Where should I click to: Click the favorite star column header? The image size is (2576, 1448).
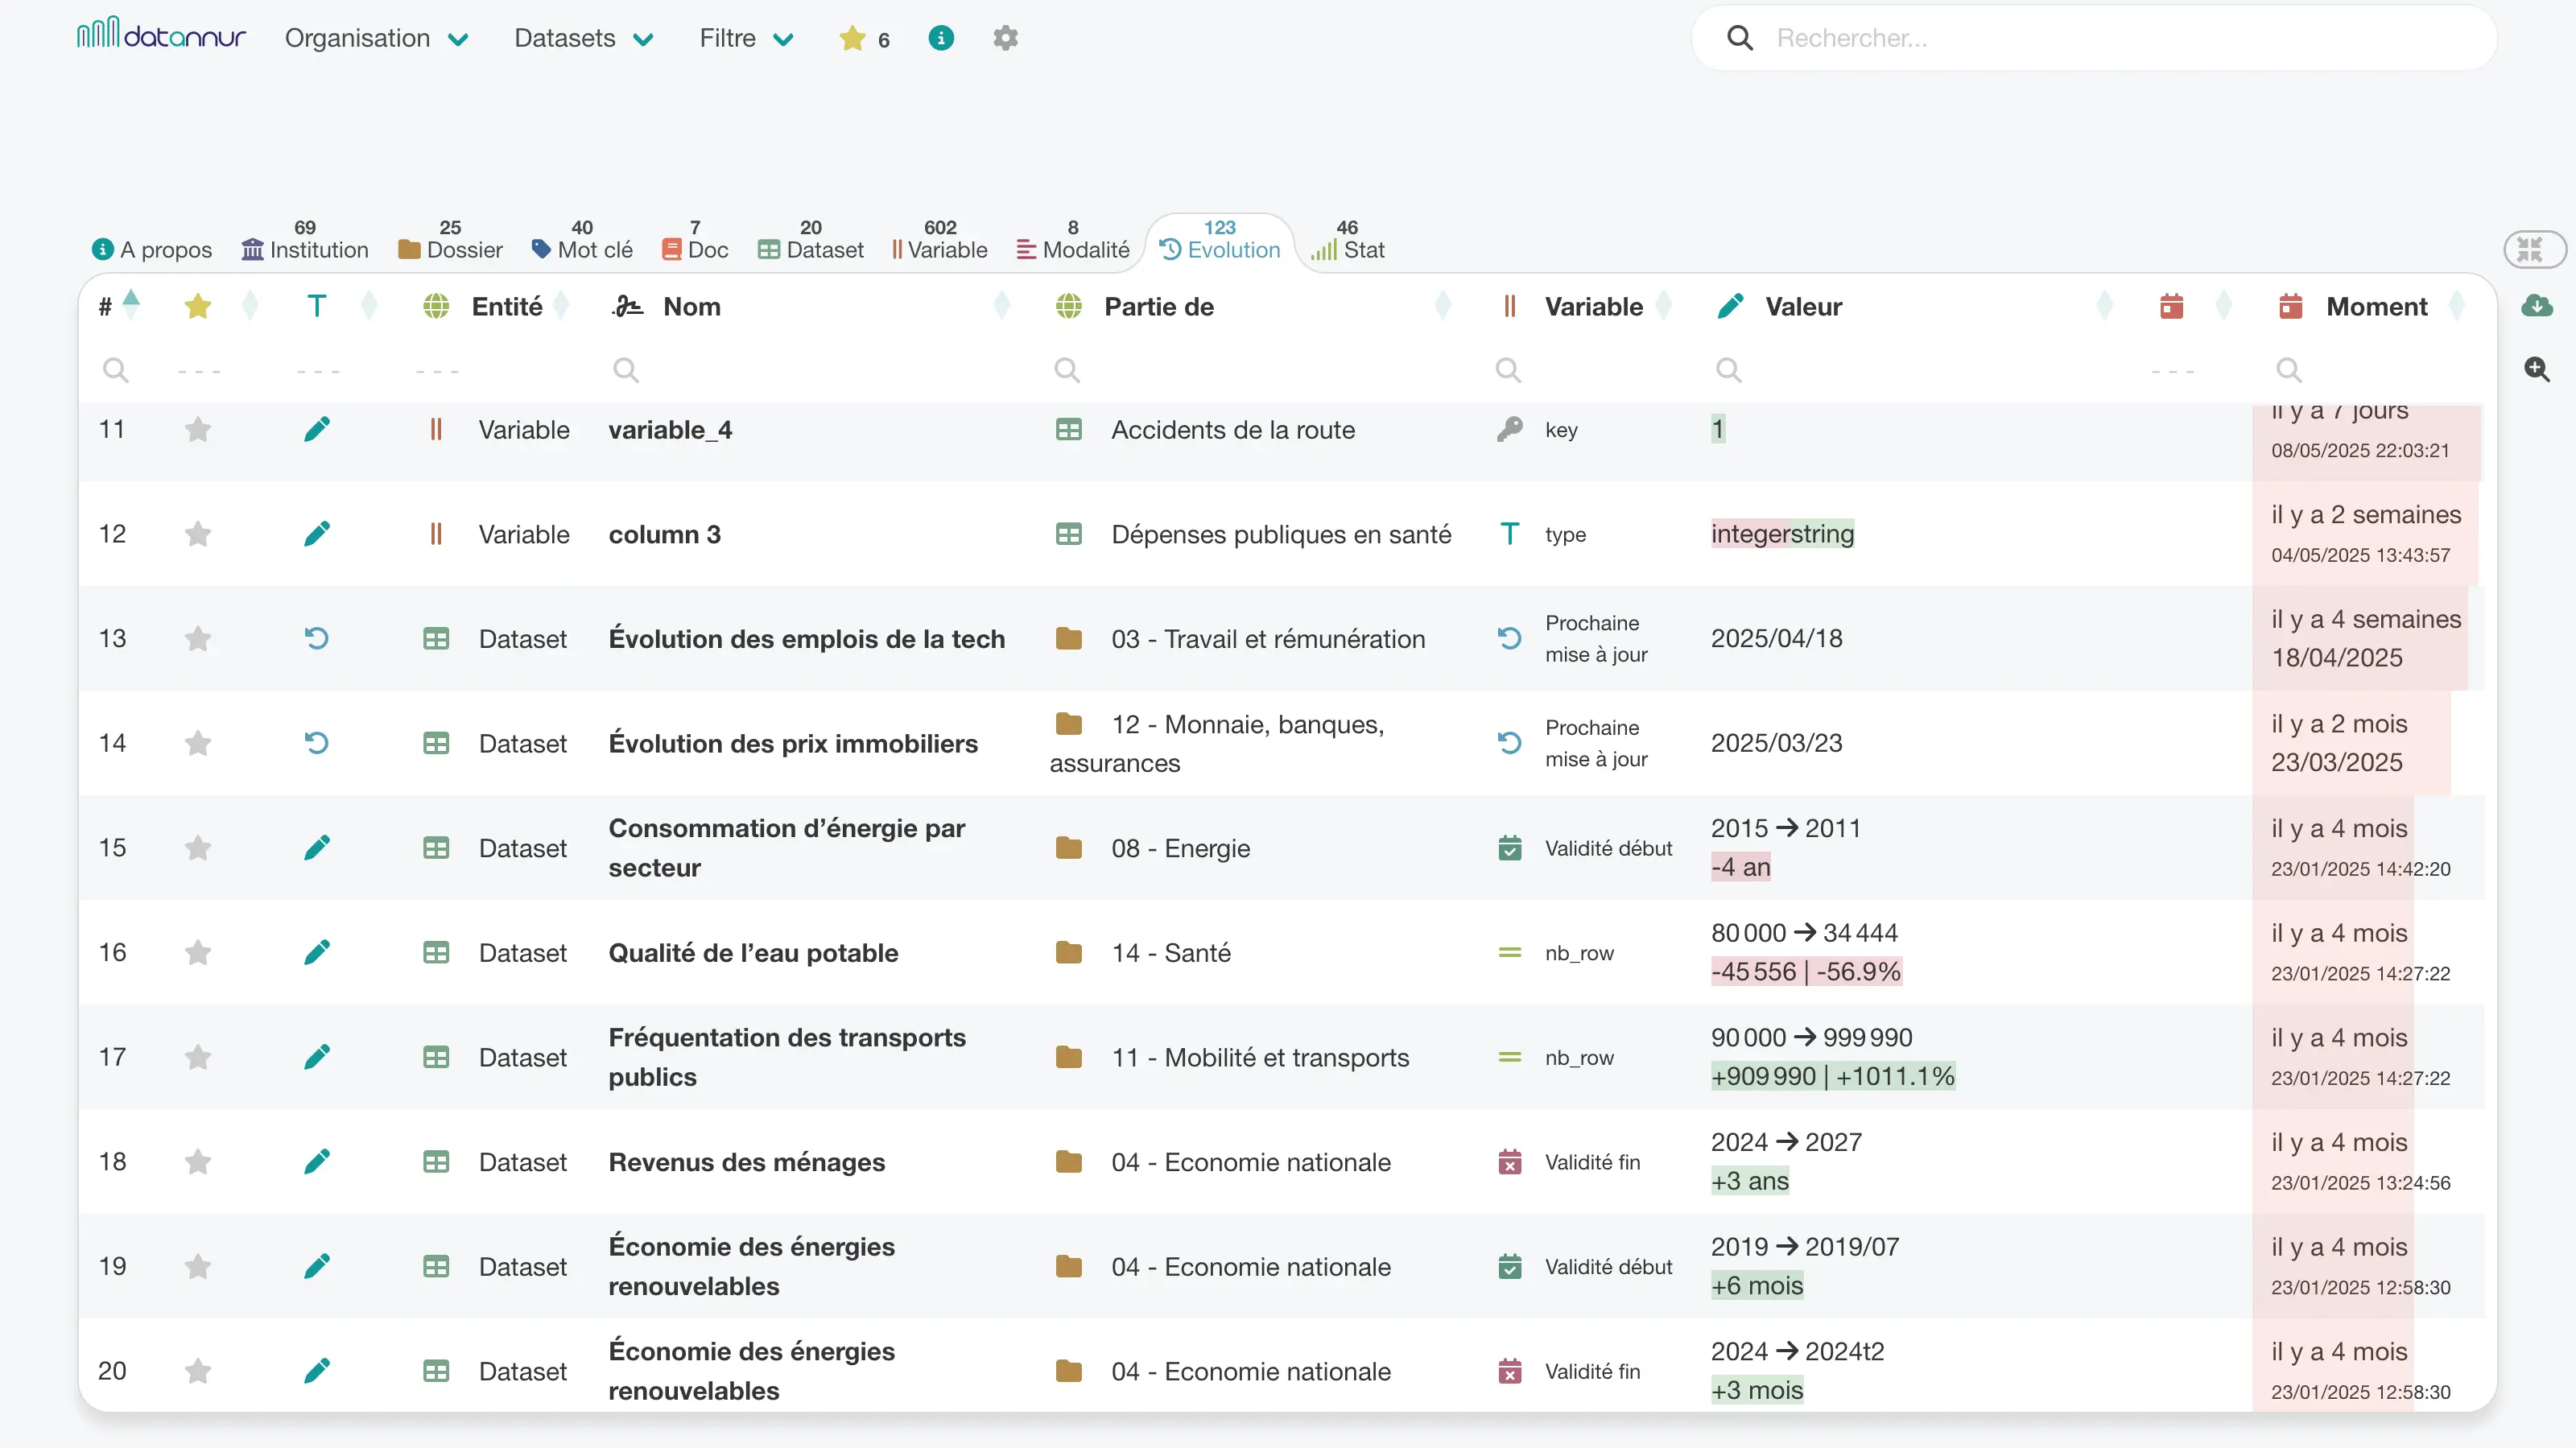(198, 306)
